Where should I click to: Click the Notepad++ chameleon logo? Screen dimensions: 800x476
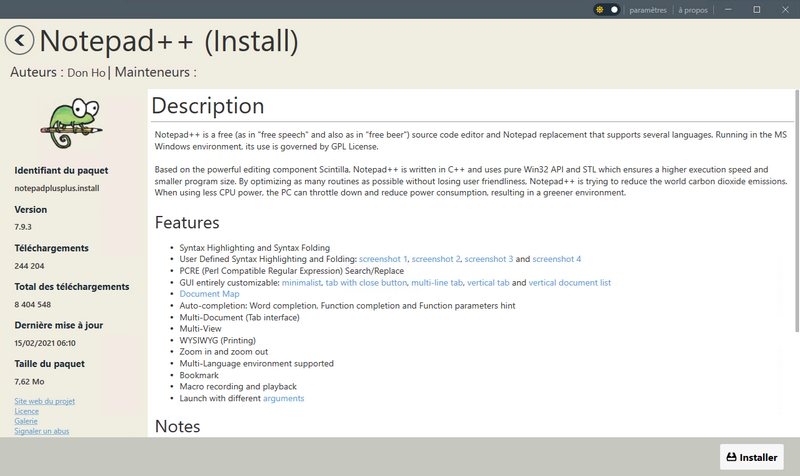click(x=71, y=122)
